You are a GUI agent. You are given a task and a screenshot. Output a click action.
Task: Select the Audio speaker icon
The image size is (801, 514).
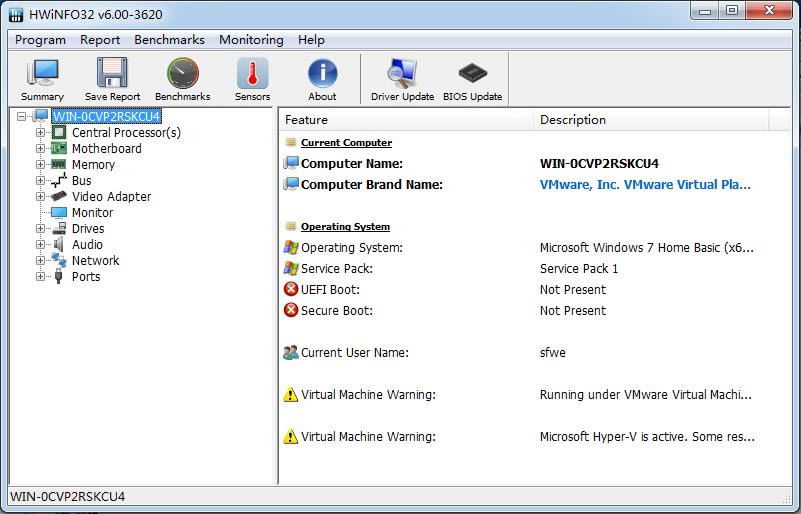(59, 244)
